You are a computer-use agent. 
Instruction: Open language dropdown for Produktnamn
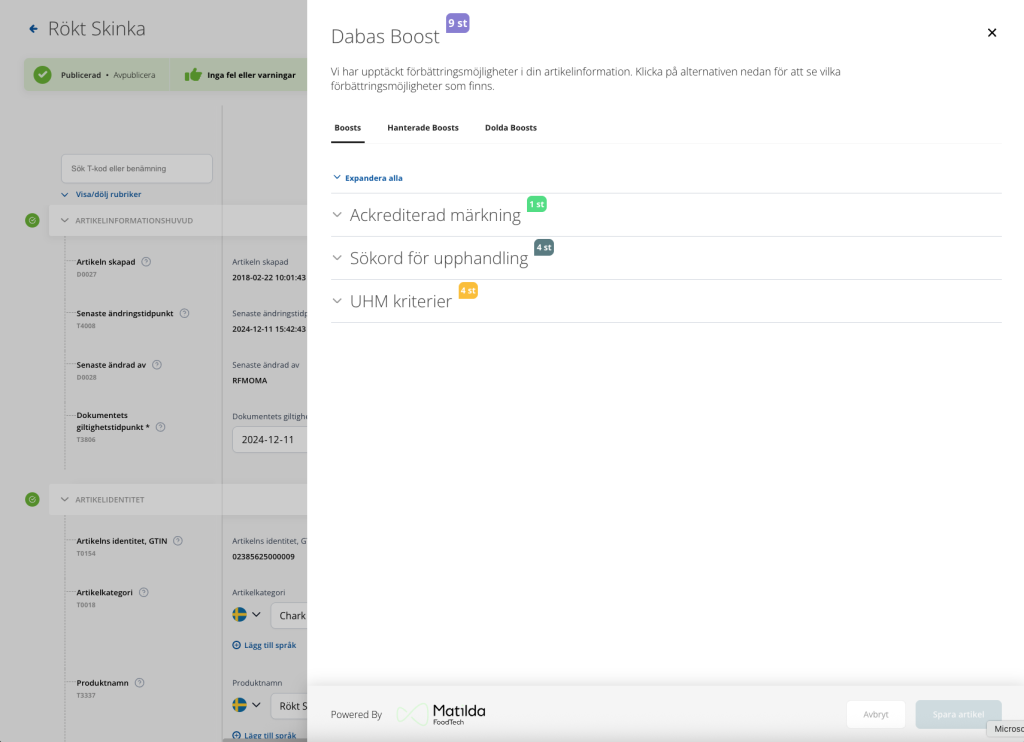coord(256,705)
